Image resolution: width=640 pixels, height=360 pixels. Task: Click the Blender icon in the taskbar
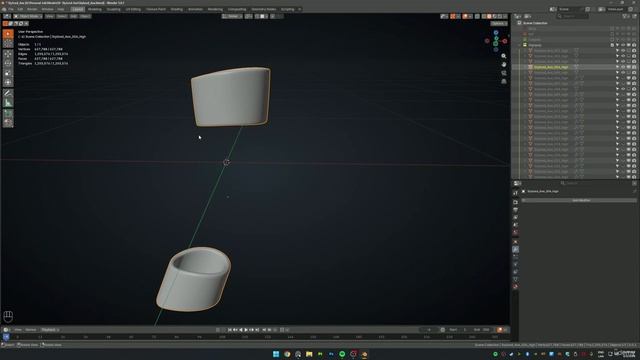[364, 354]
